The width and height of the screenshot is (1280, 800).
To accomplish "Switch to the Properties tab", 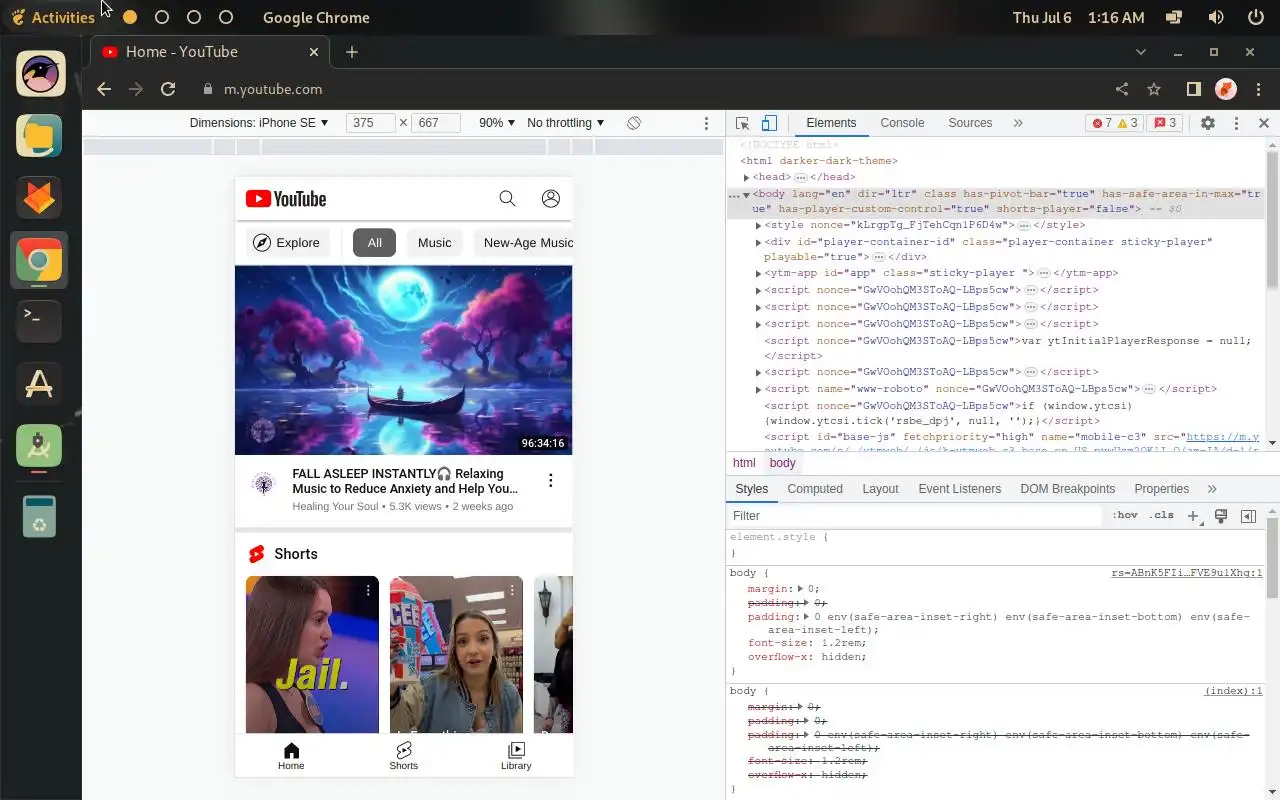I will [x=1161, y=489].
